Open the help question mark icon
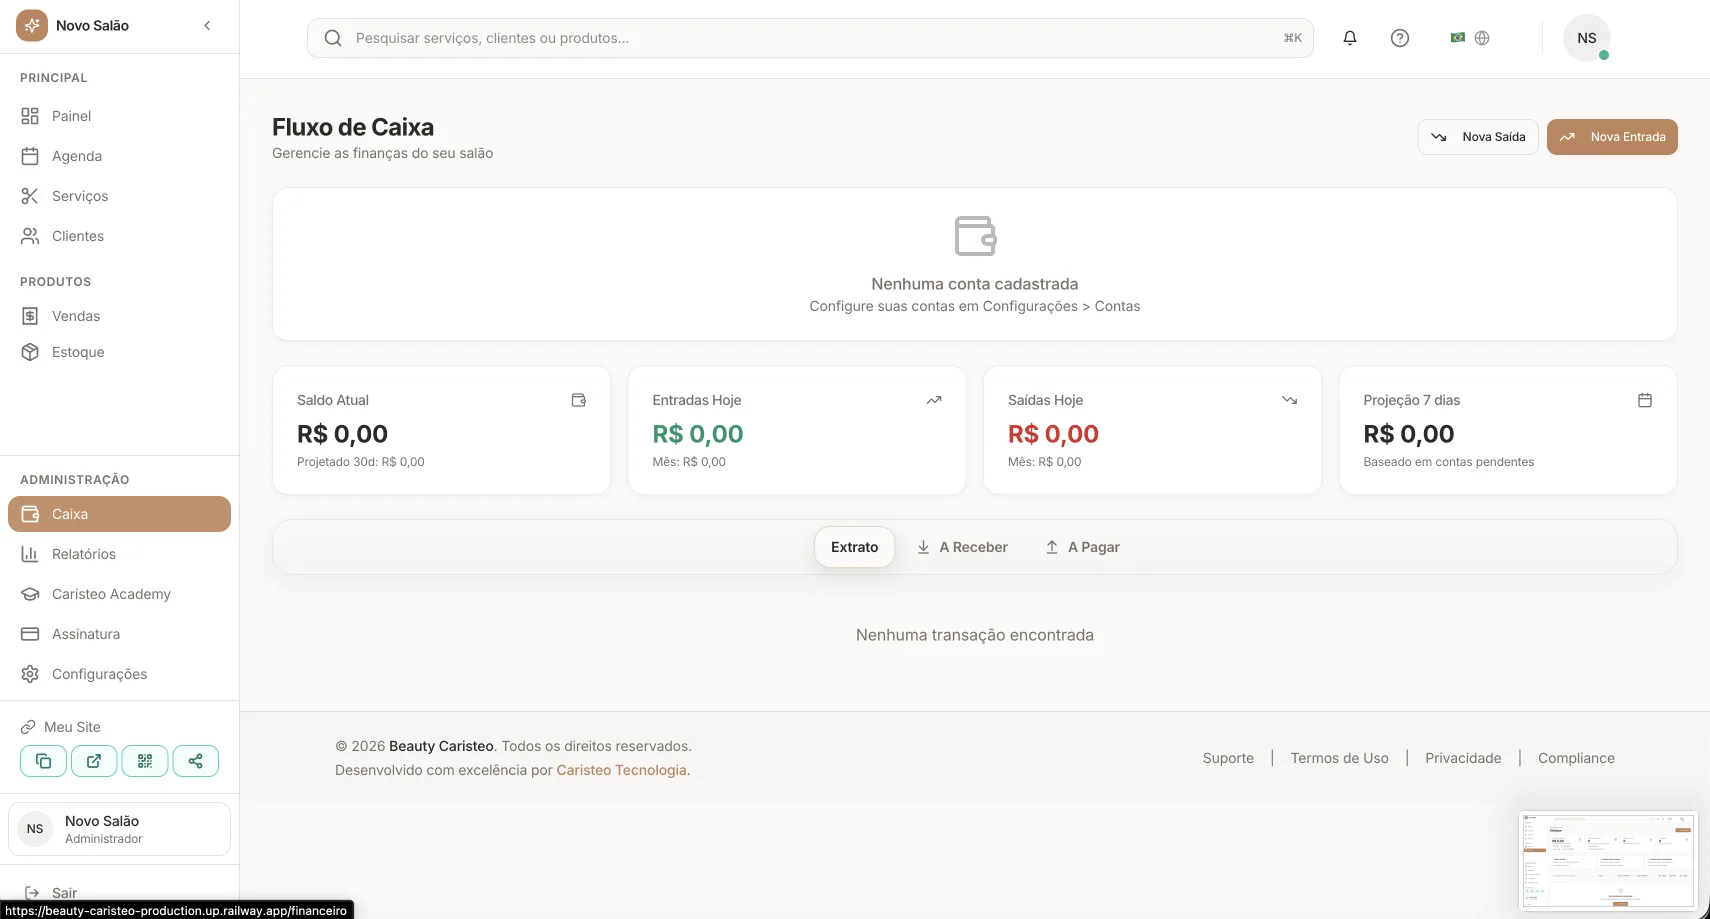1710x919 pixels. [1400, 38]
